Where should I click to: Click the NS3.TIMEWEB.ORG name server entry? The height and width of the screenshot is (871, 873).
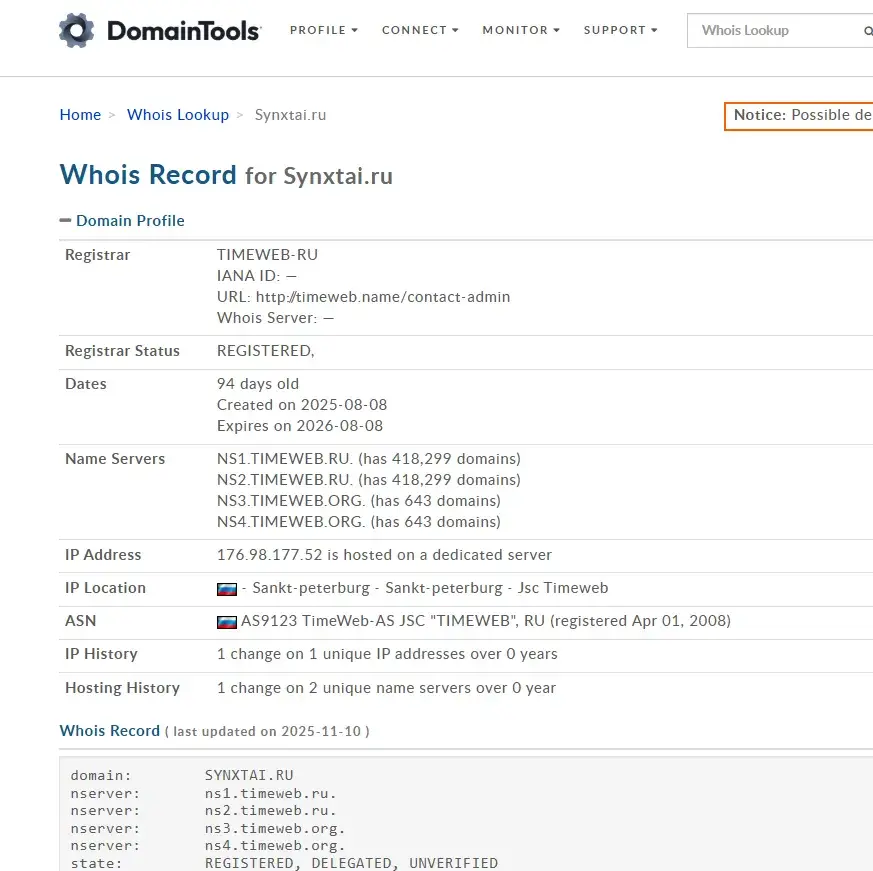359,501
